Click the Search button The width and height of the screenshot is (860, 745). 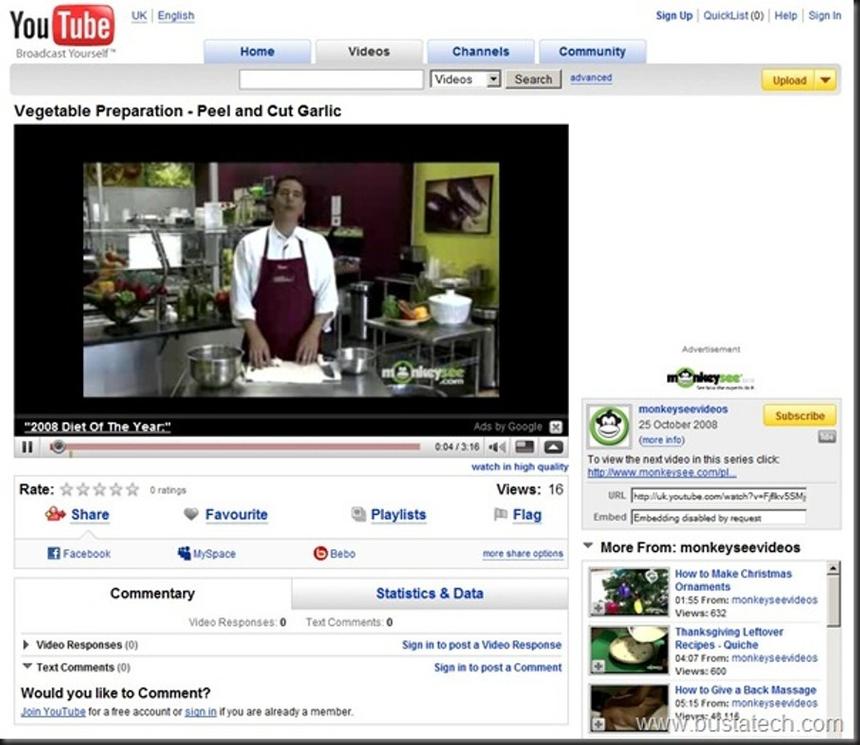pyautogui.click(x=533, y=80)
